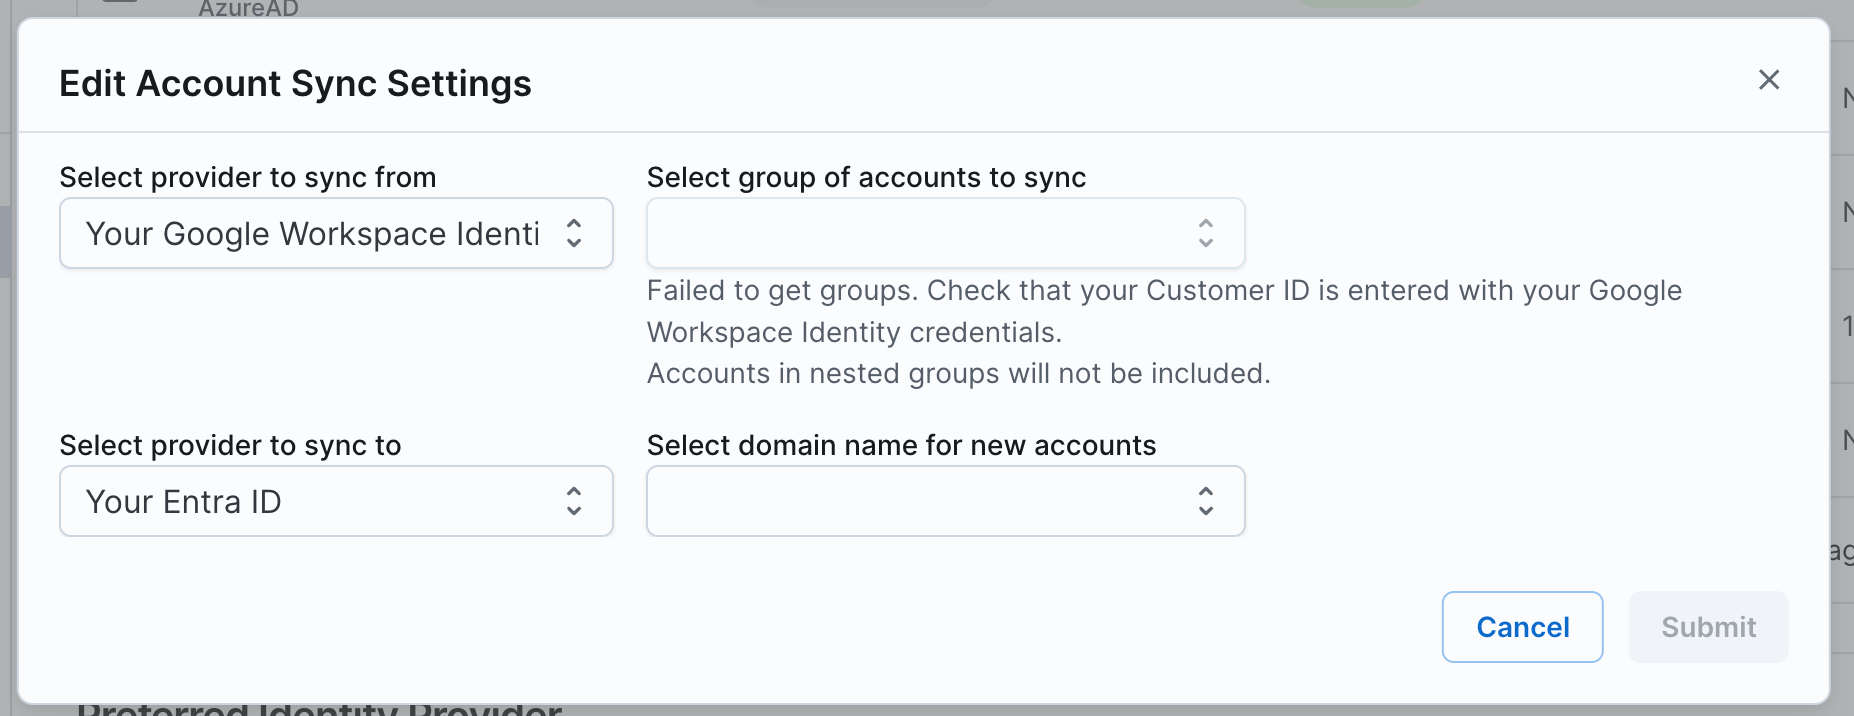Click the 'Select provider to sync from' label
Viewport: 1854px width, 716px height.
[x=248, y=178]
